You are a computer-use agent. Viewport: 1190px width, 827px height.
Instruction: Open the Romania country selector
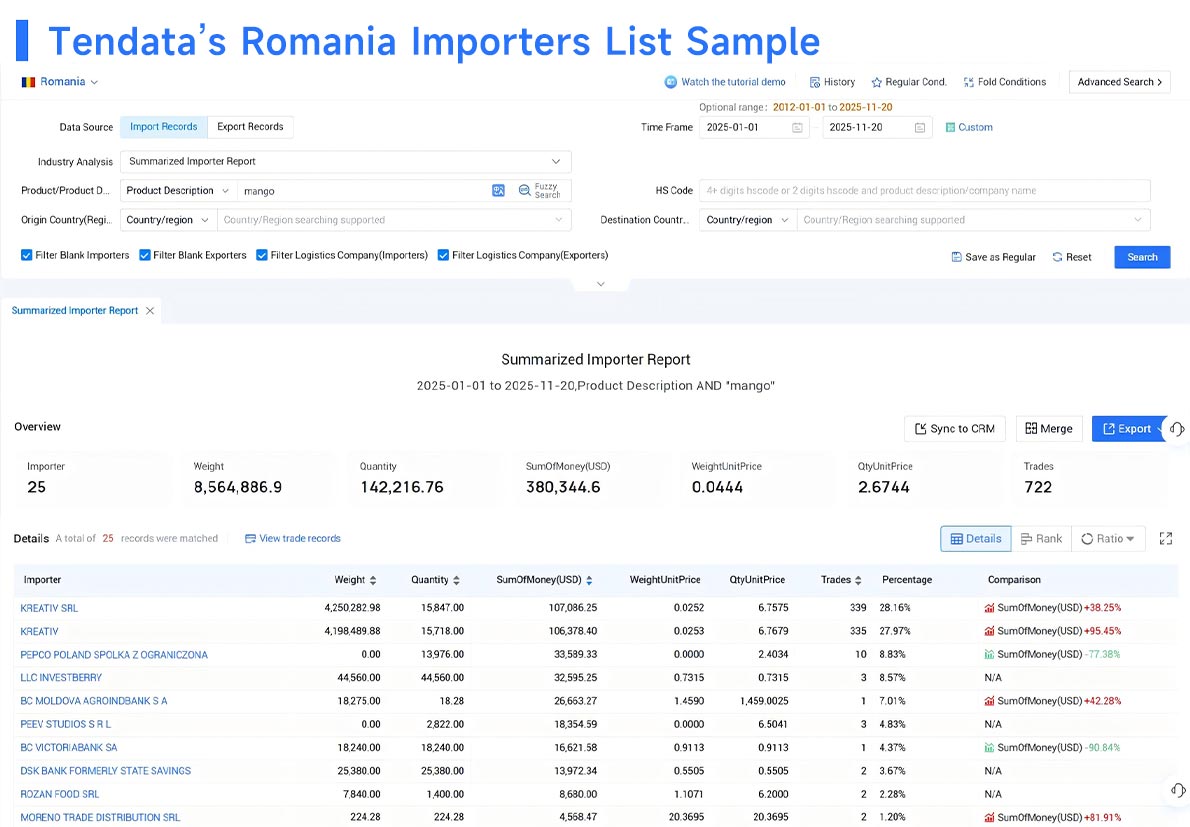pyautogui.click(x=60, y=82)
